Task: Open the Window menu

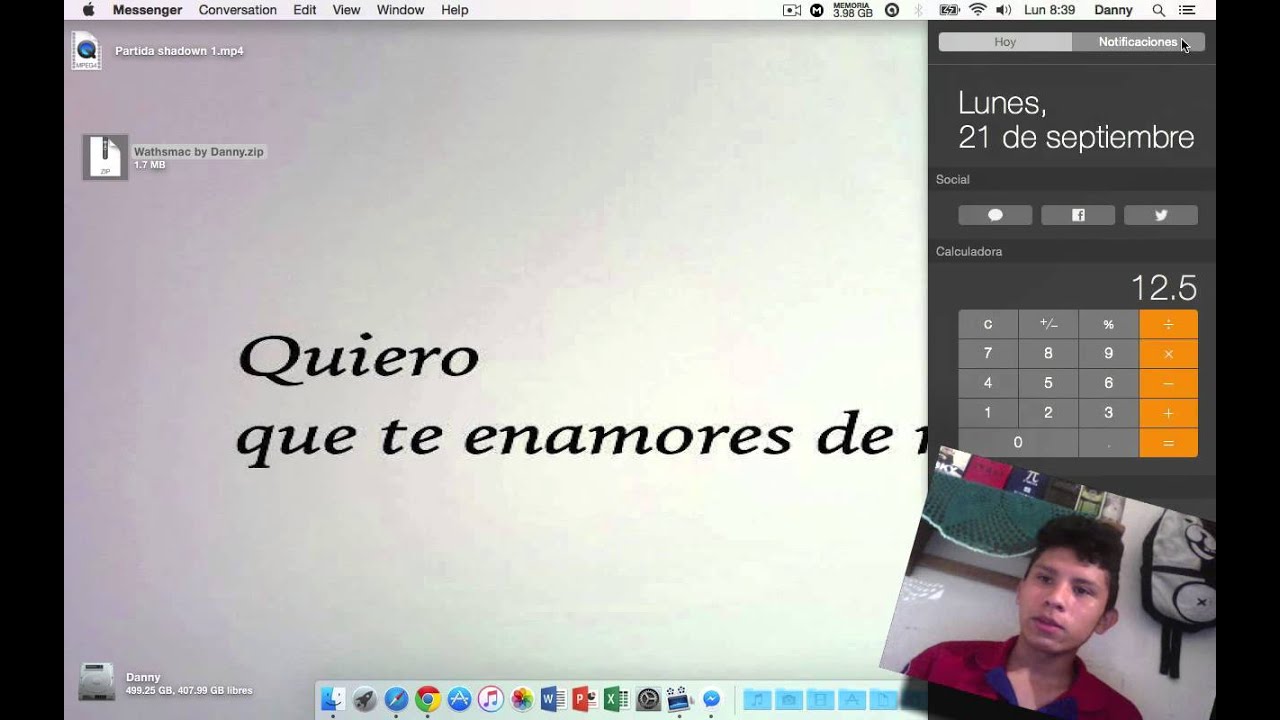Action: pos(400,10)
